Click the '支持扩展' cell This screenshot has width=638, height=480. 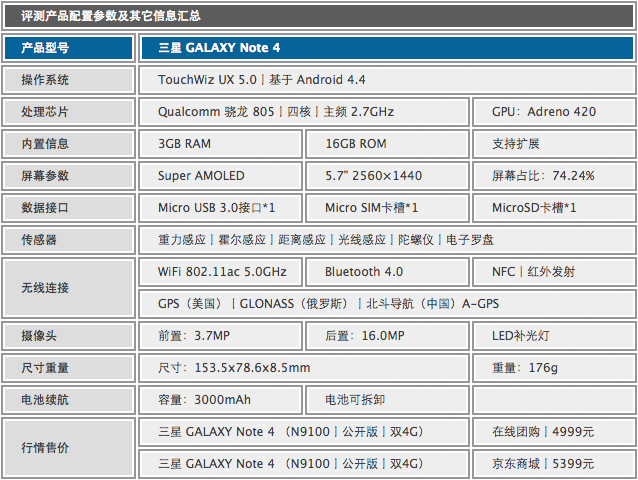554,144
